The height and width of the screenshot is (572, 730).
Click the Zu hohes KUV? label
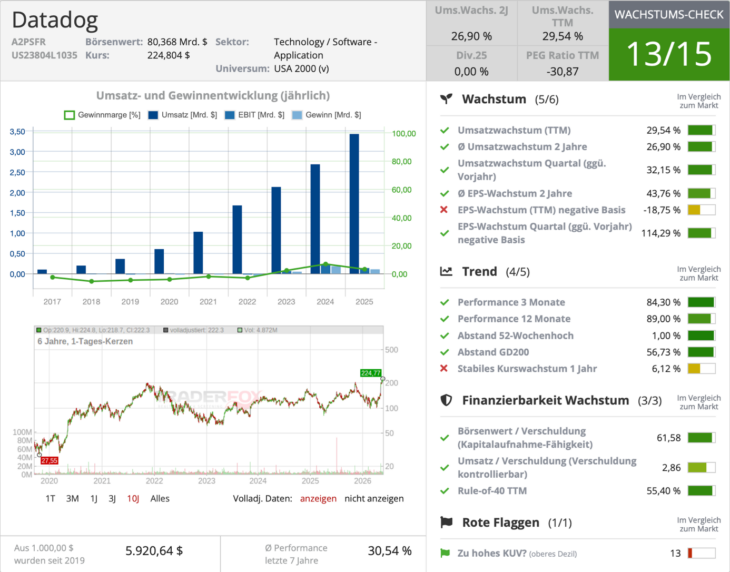[492, 553]
